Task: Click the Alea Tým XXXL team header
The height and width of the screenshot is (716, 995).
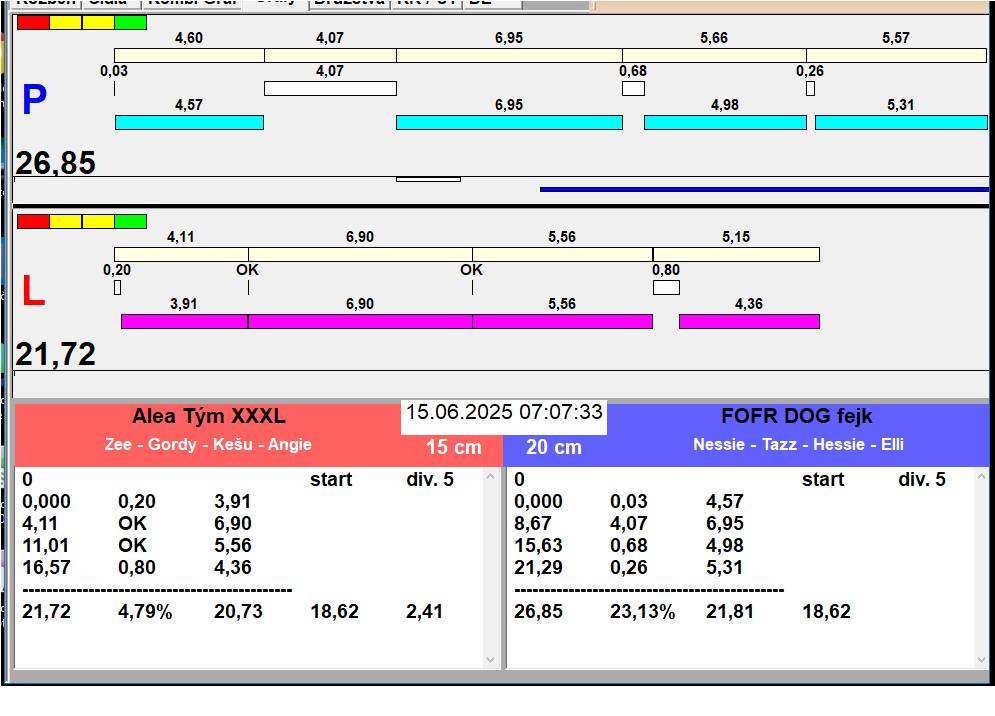Action: pyautogui.click(x=209, y=416)
